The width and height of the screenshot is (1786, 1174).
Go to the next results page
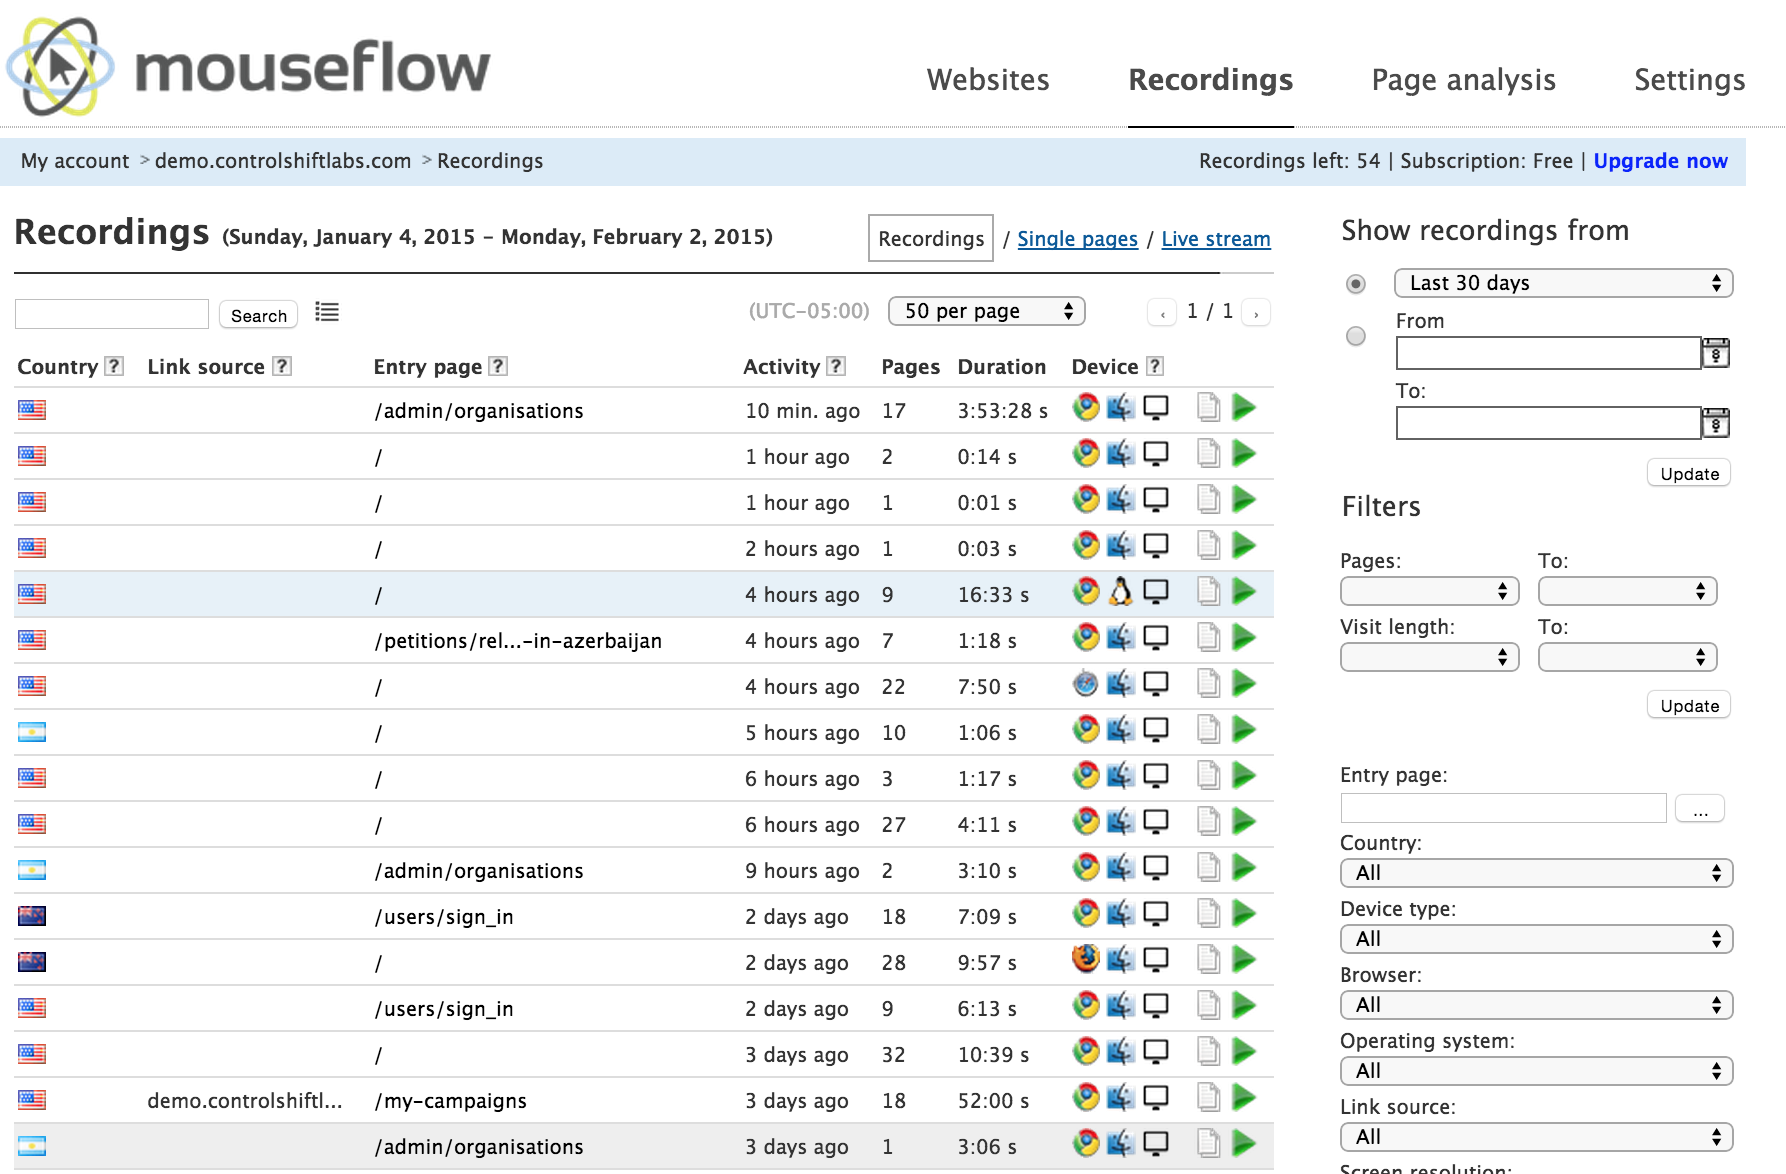tap(1256, 313)
